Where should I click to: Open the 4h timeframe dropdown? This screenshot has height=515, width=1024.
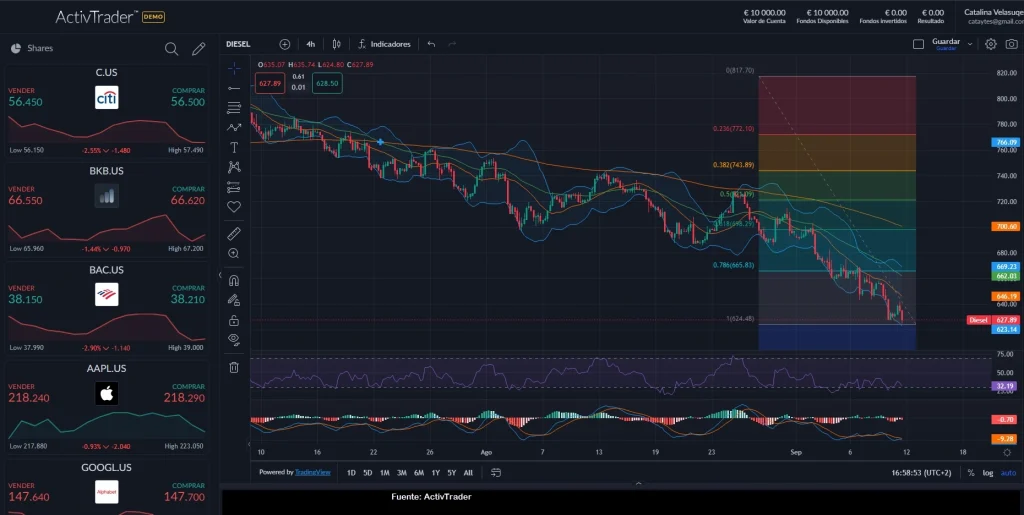pyautogui.click(x=311, y=44)
